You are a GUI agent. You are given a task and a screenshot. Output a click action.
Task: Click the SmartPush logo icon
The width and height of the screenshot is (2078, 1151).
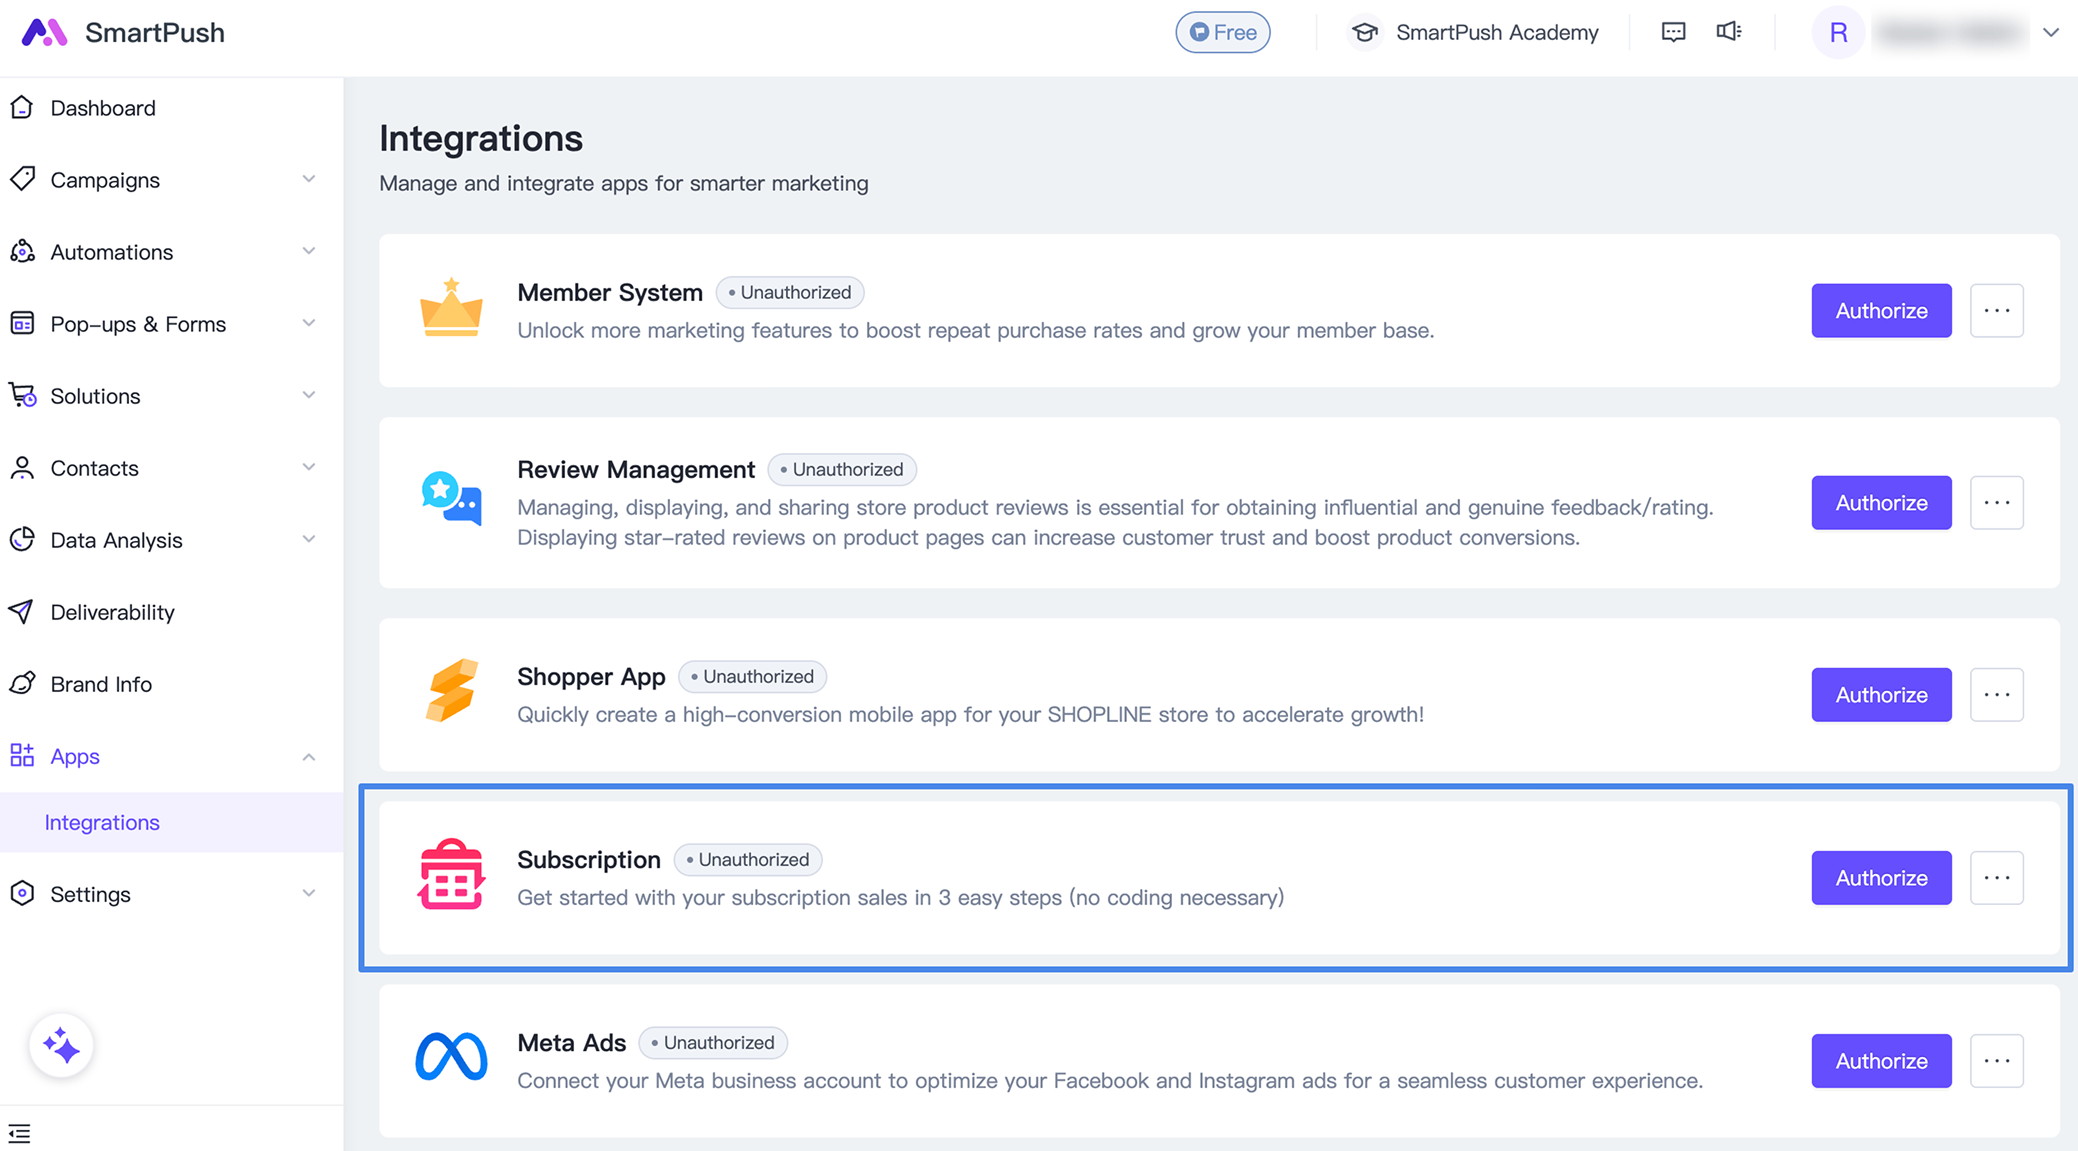coord(44,32)
